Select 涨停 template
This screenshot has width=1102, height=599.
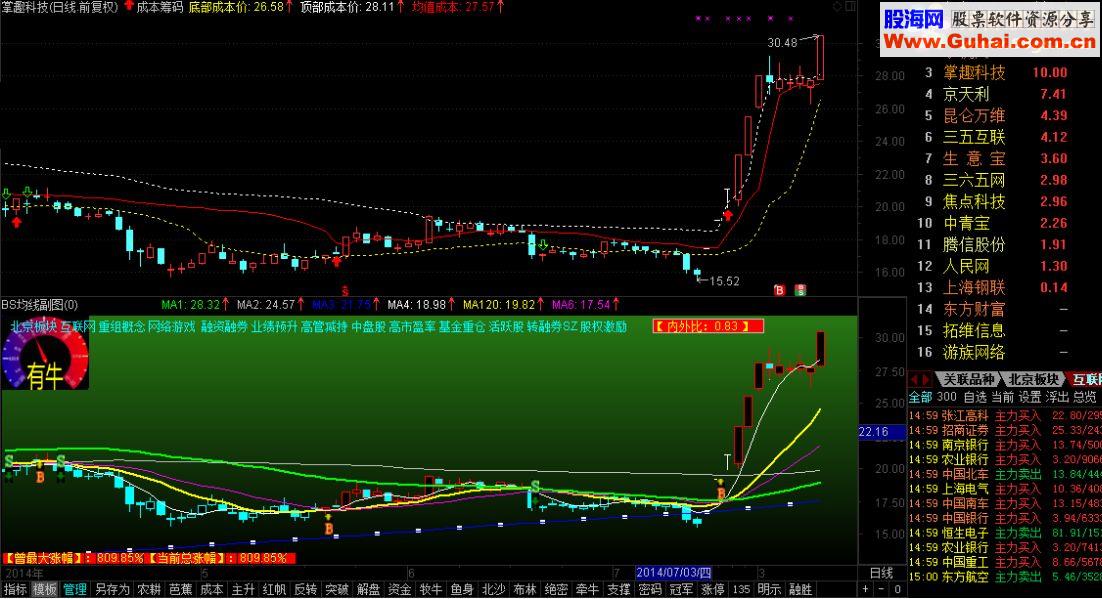point(713,589)
